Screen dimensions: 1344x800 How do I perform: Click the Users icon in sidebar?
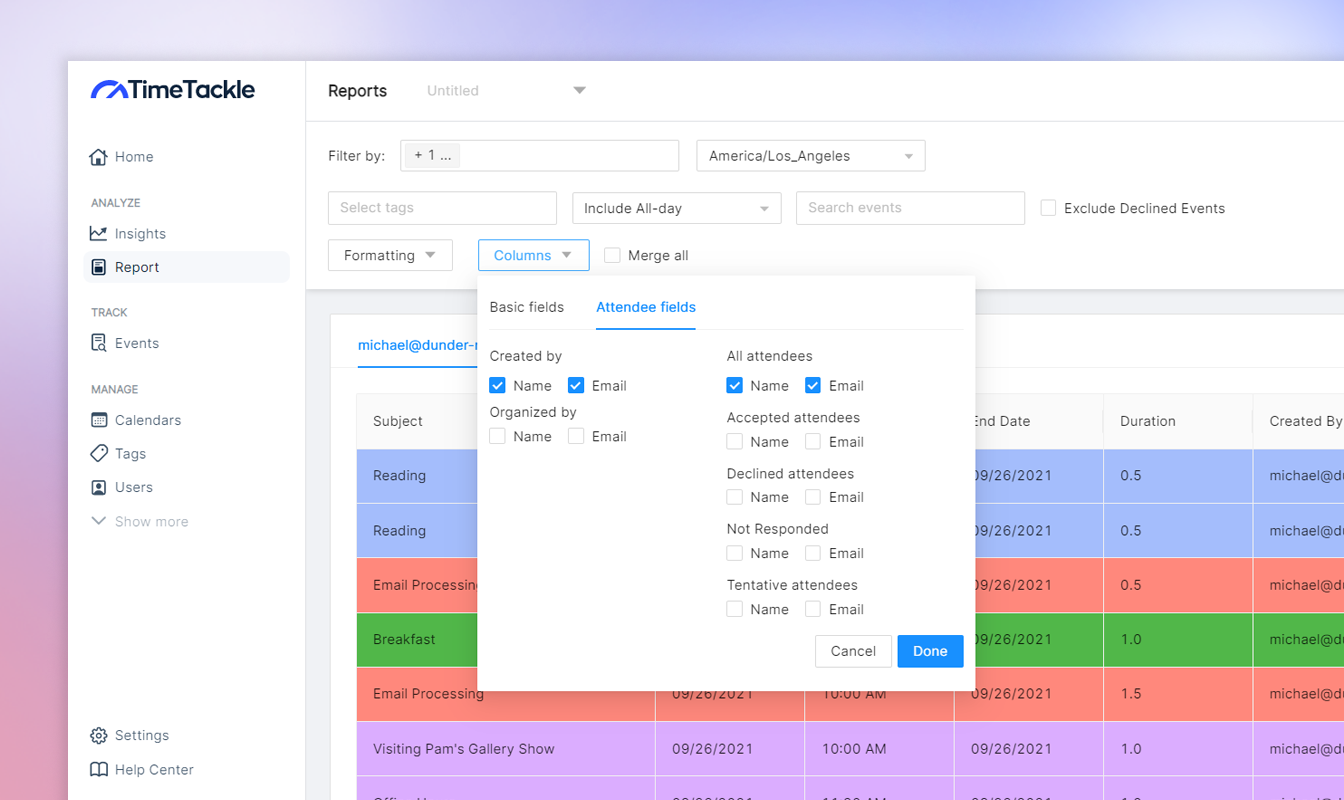pyautogui.click(x=98, y=487)
